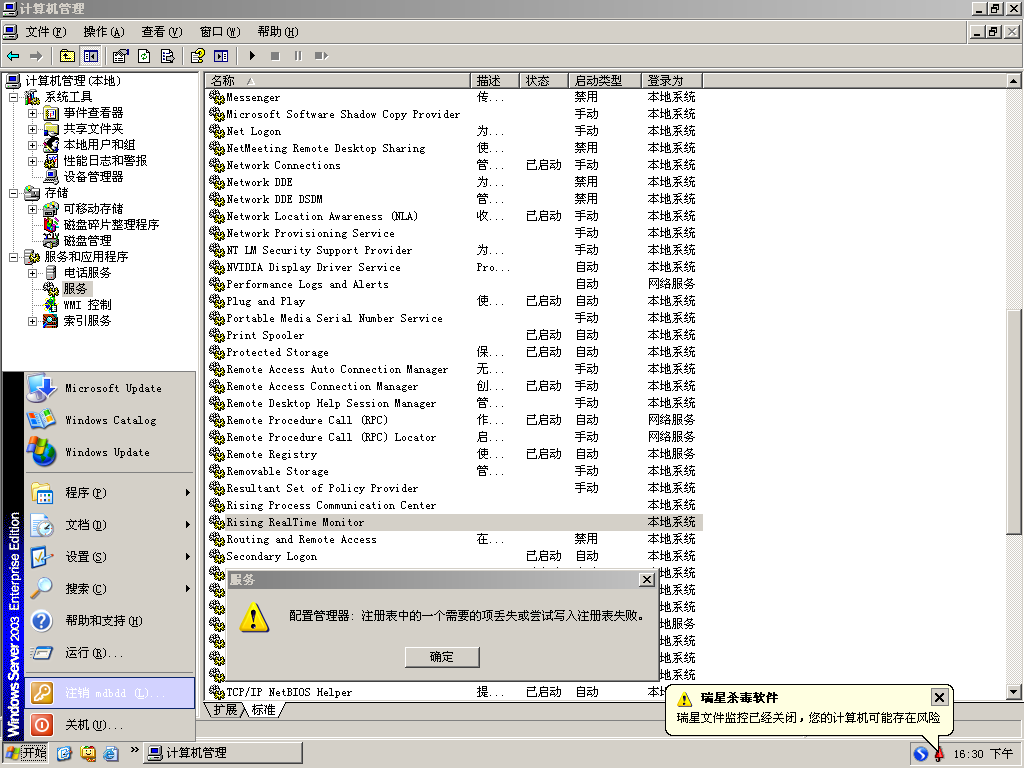Image resolution: width=1024 pixels, height=768 pixels.
Task: Open the 帮助(H) menu
Action: coord(278,32)
